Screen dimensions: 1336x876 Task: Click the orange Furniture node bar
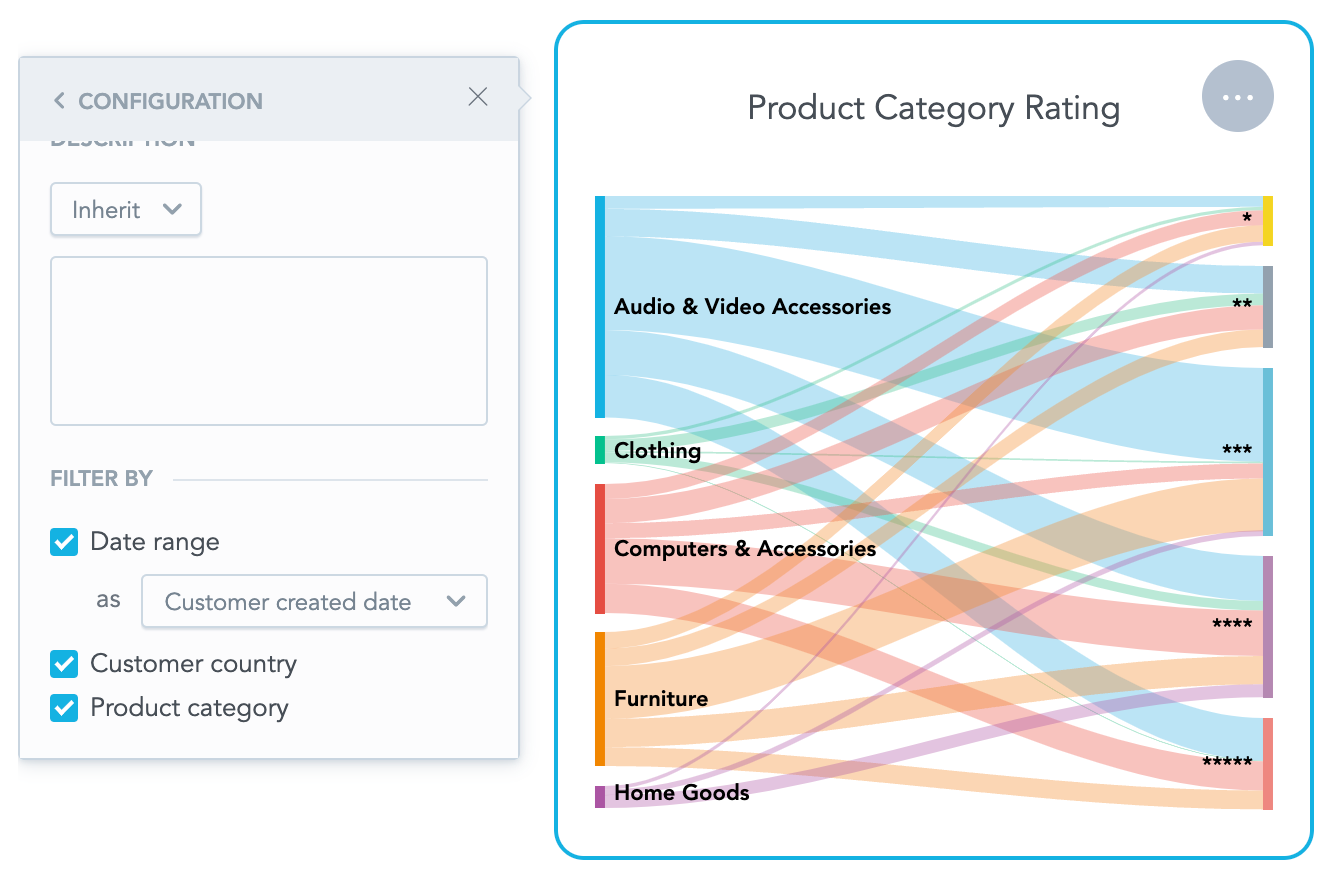pyautogui.click(x=600, y=698)
